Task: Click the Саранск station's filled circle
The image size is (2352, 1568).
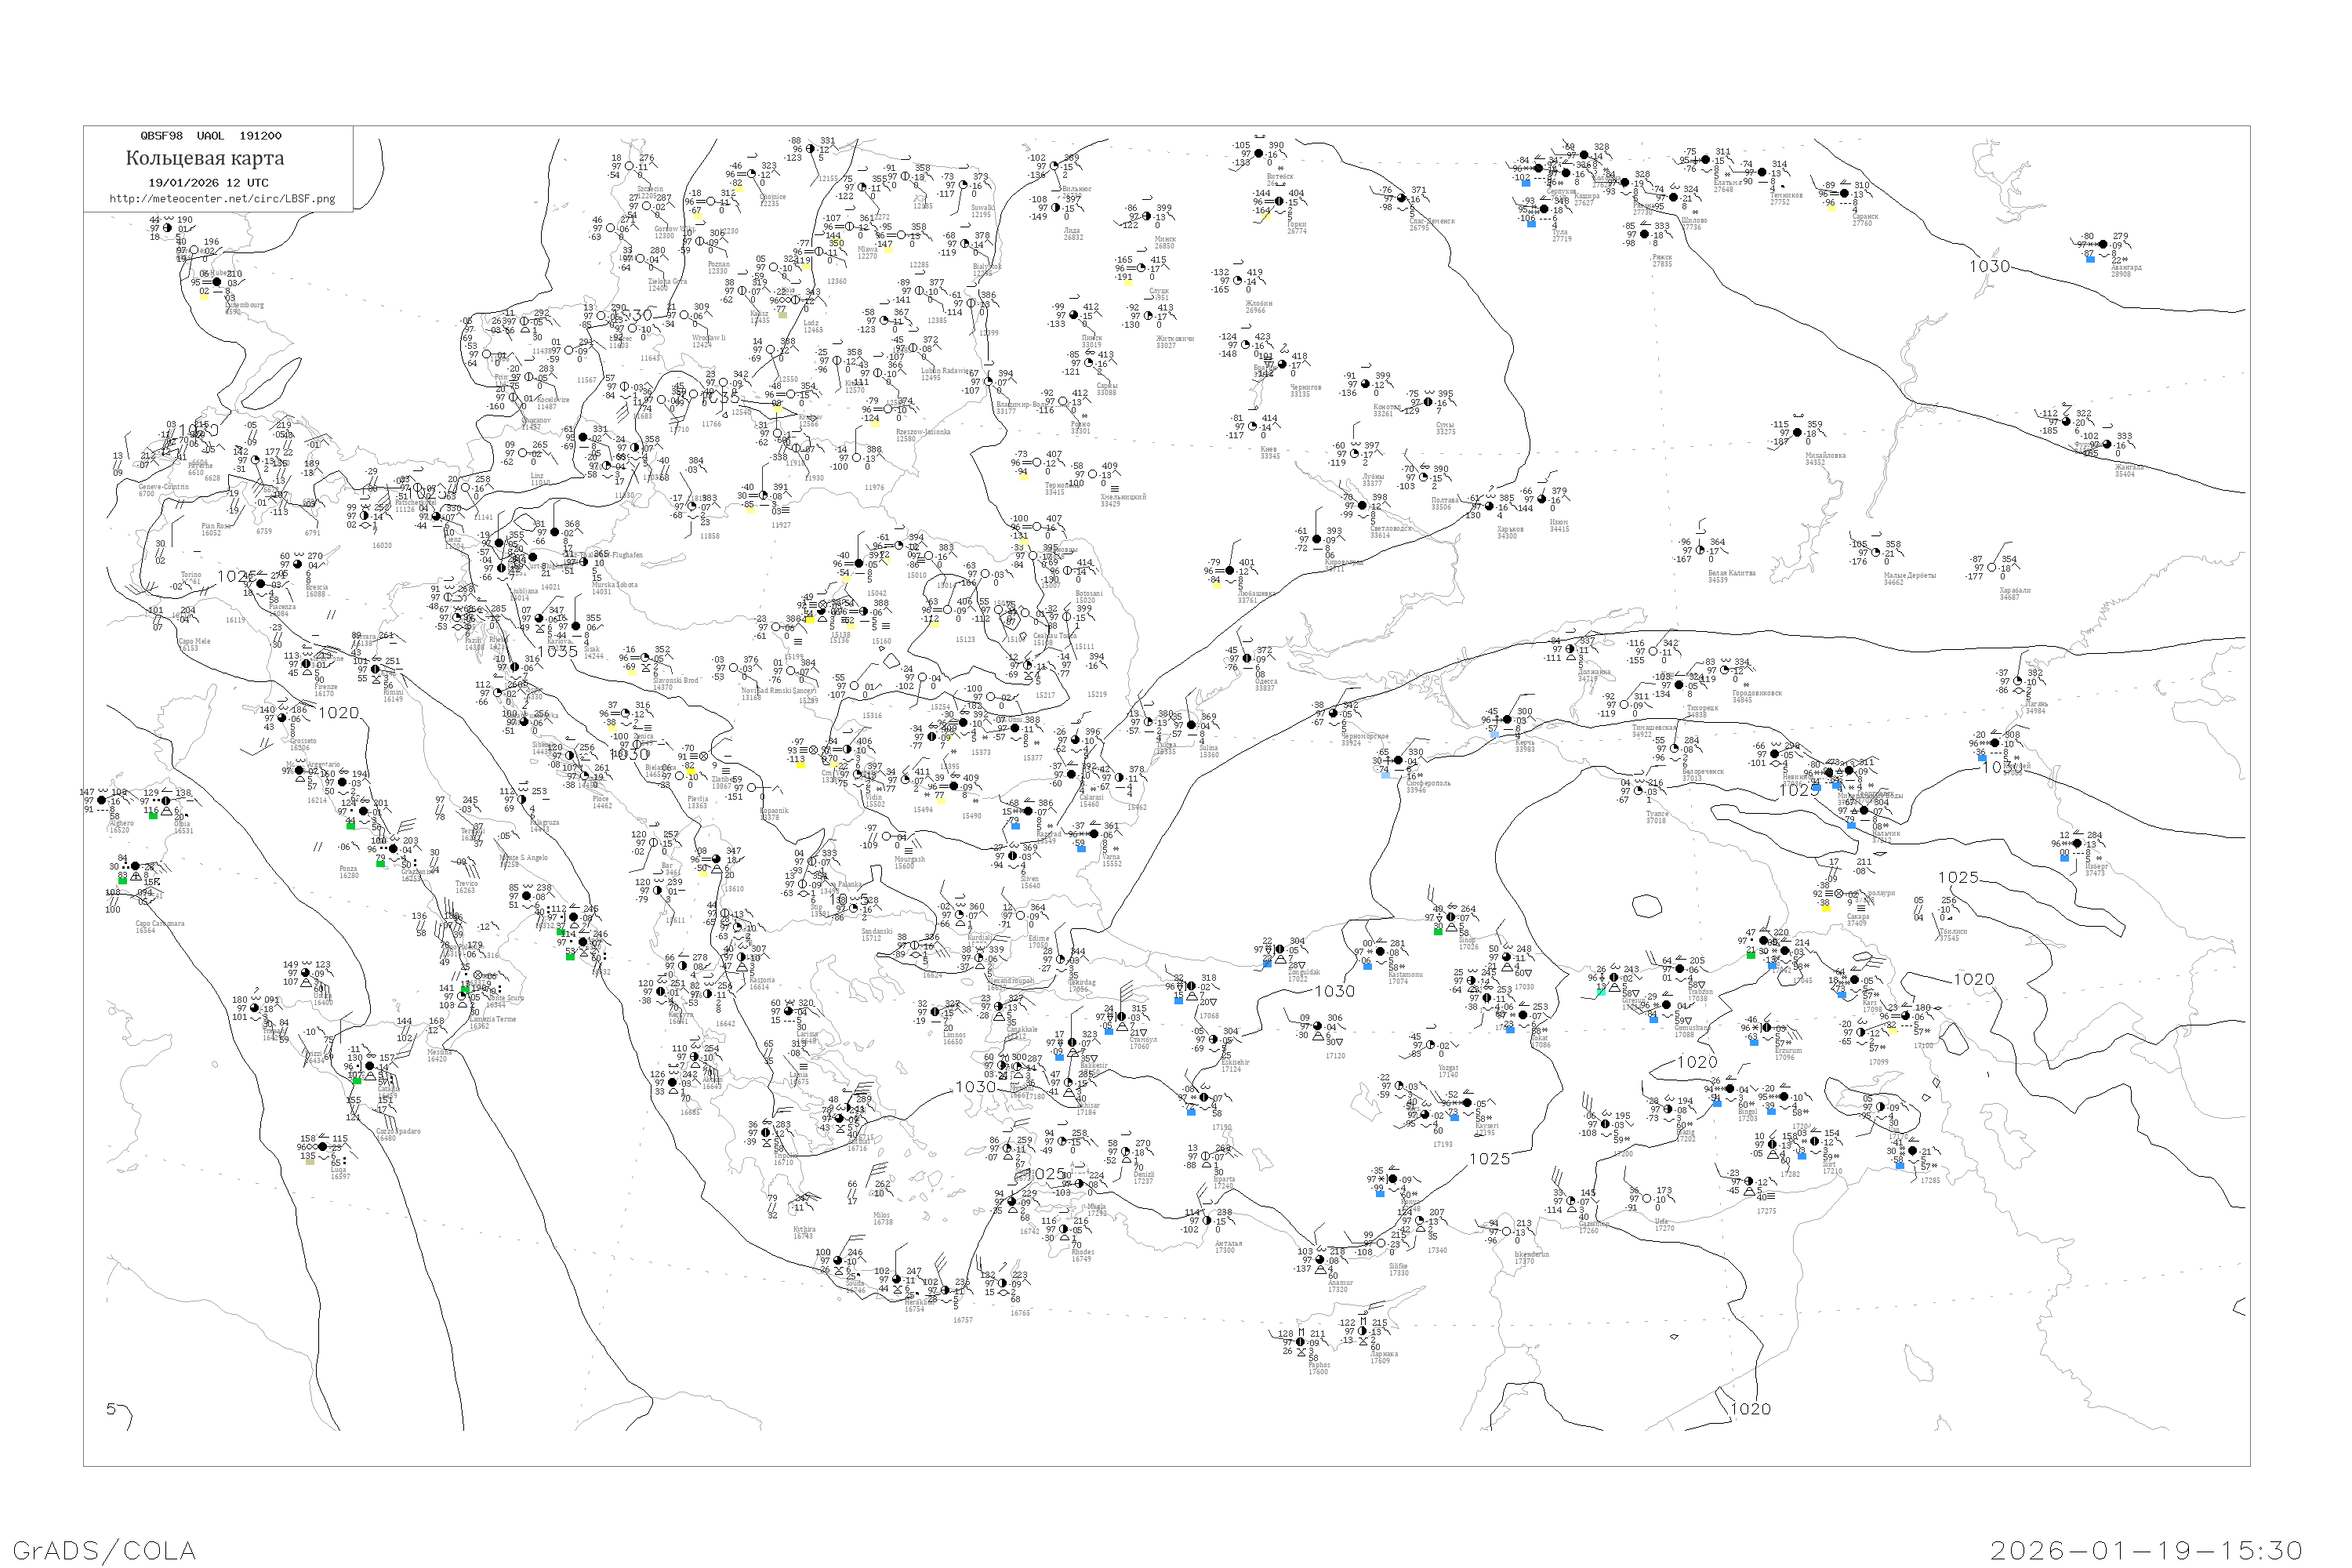Action: click(1845, 193)
